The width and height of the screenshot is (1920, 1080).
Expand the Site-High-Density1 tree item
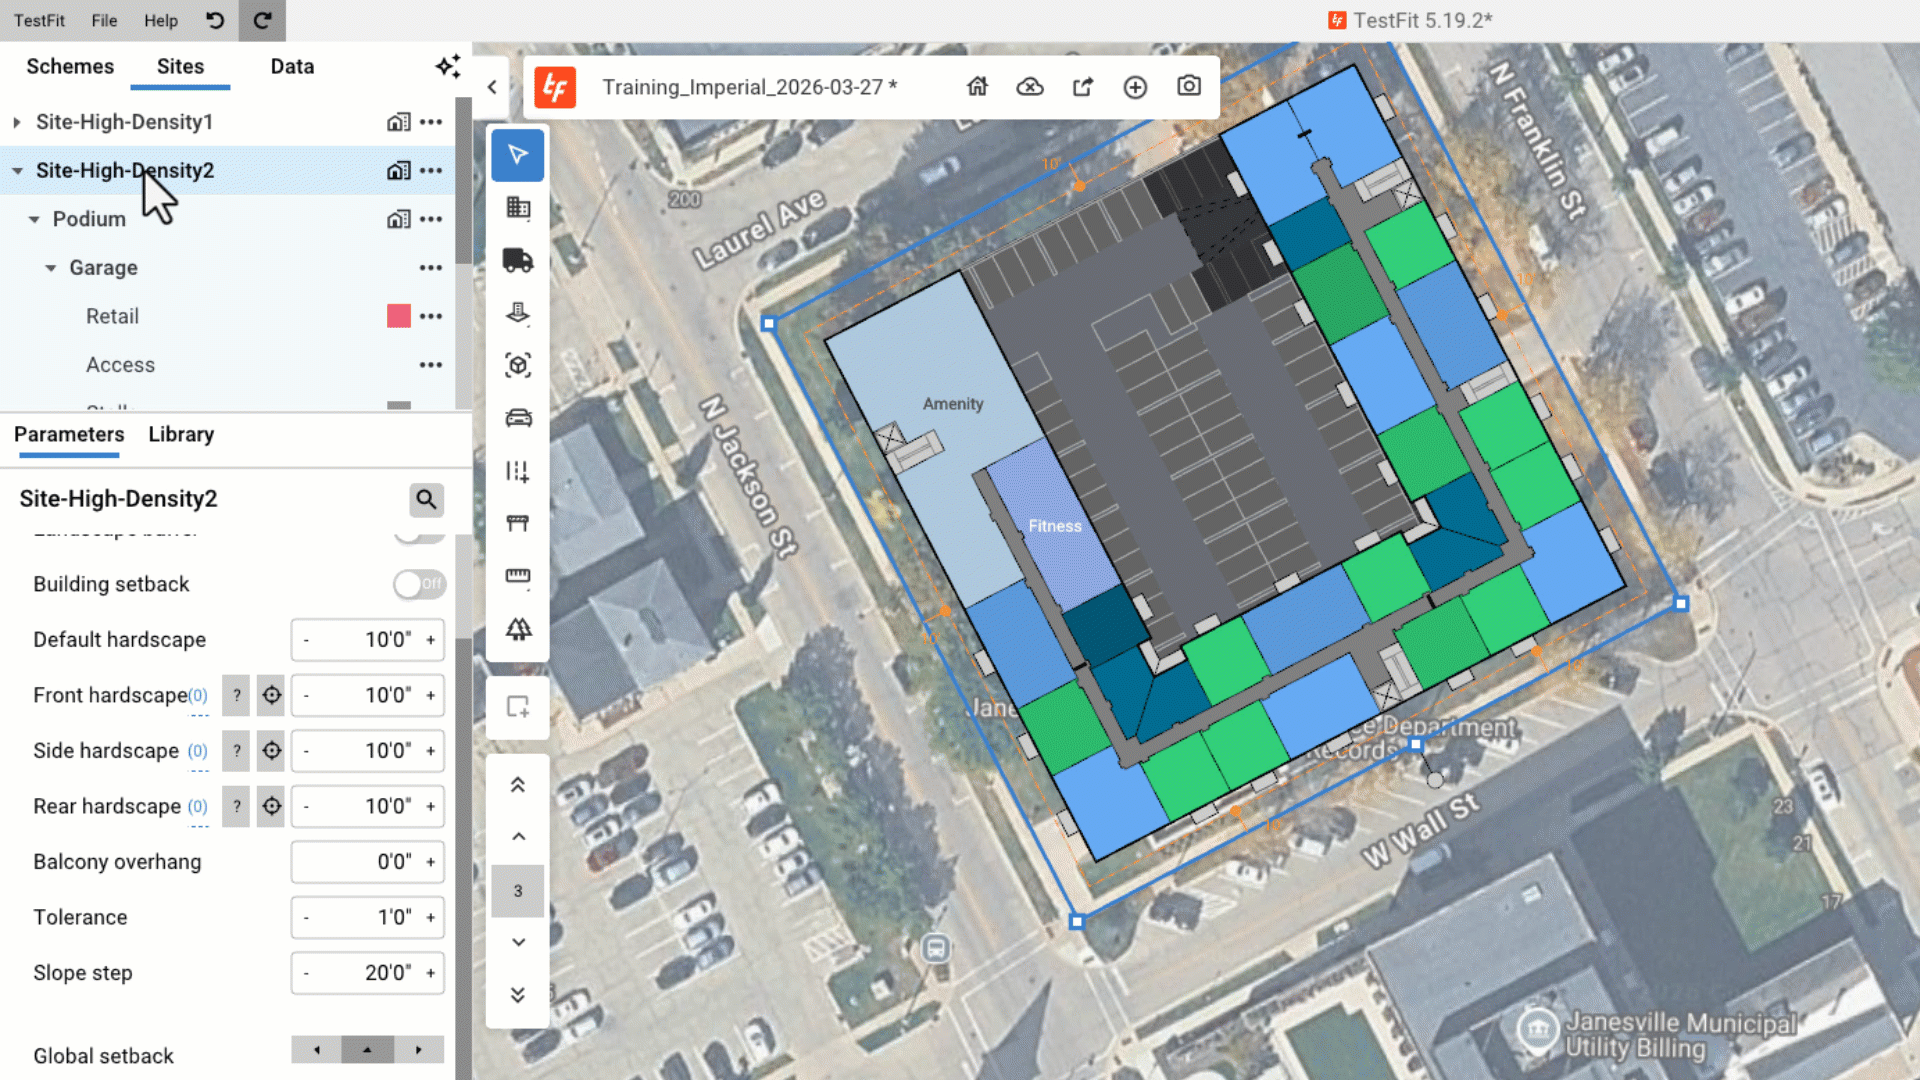point(17,122)
